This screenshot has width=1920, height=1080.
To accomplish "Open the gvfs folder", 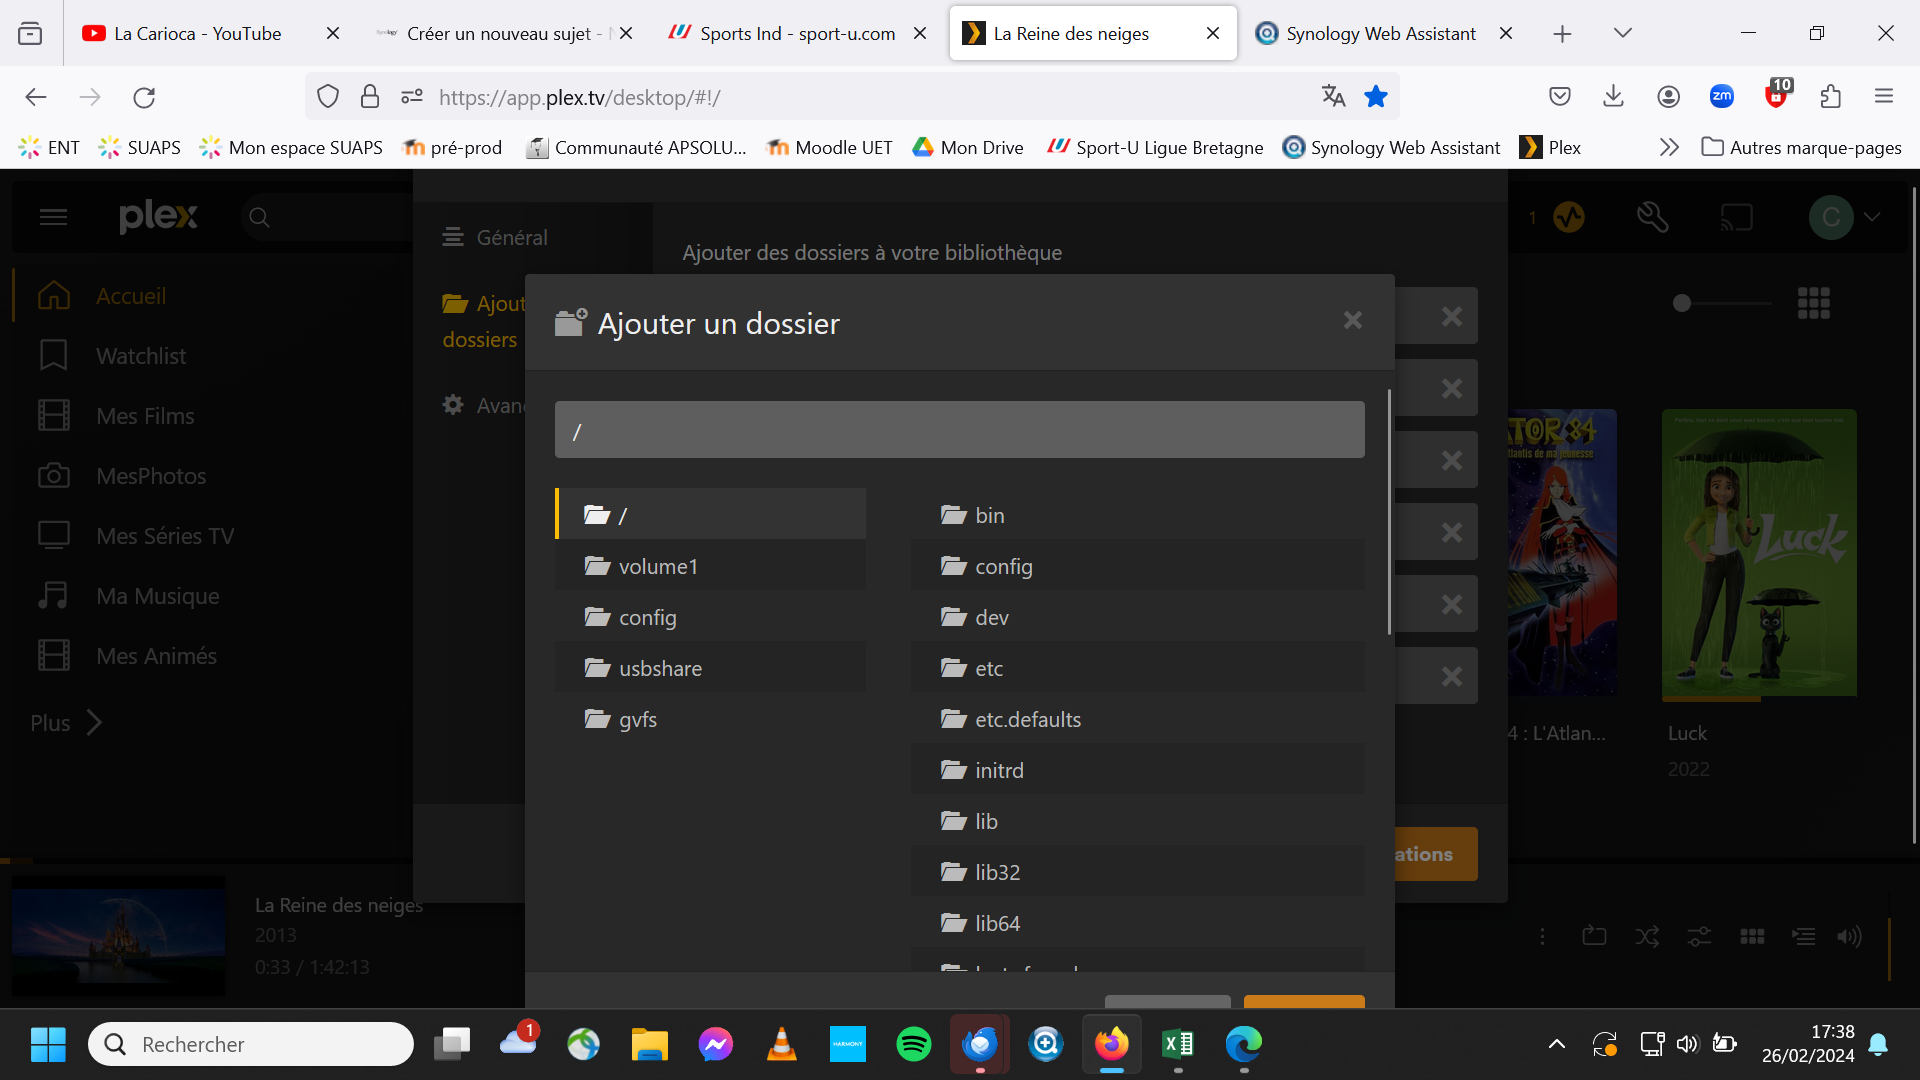I will (711, 719).
